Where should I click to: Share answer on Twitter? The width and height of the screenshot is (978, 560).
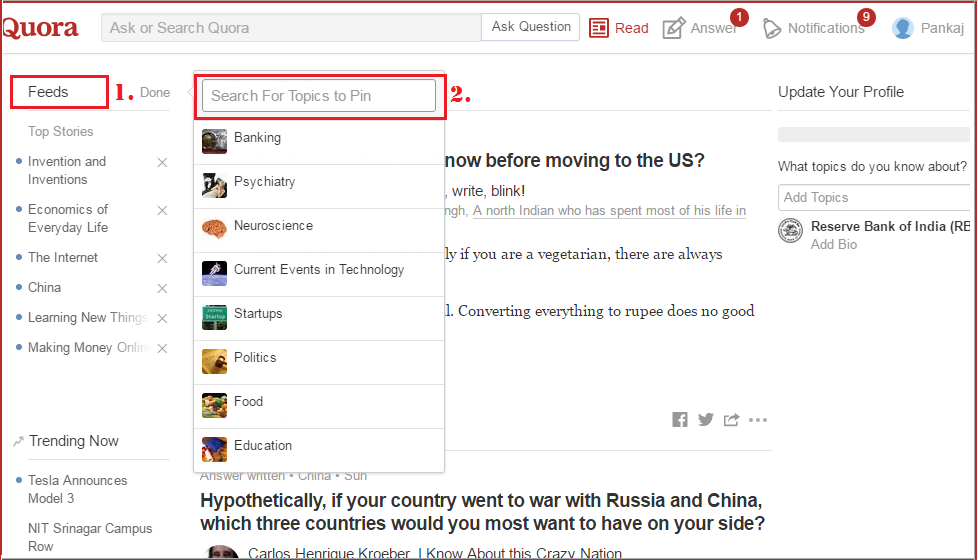pyautogui.click(x=705, y=420)
